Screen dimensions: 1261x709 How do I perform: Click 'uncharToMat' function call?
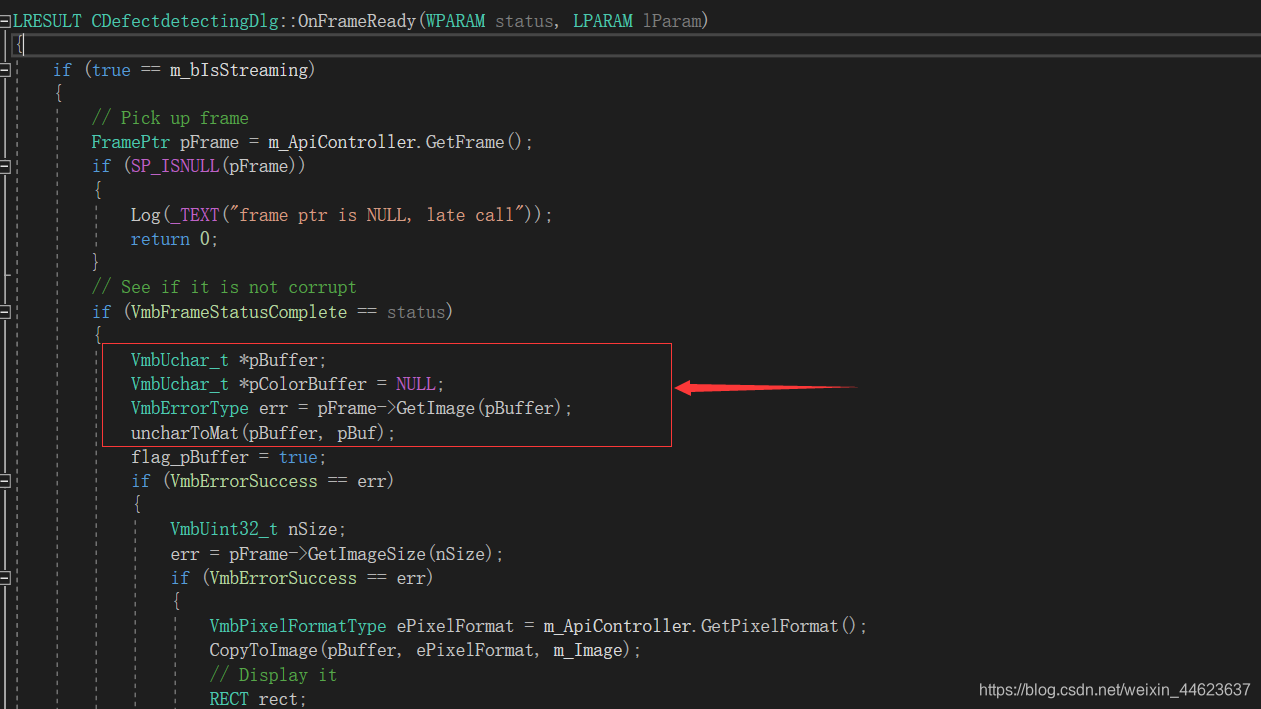[184, 433]
